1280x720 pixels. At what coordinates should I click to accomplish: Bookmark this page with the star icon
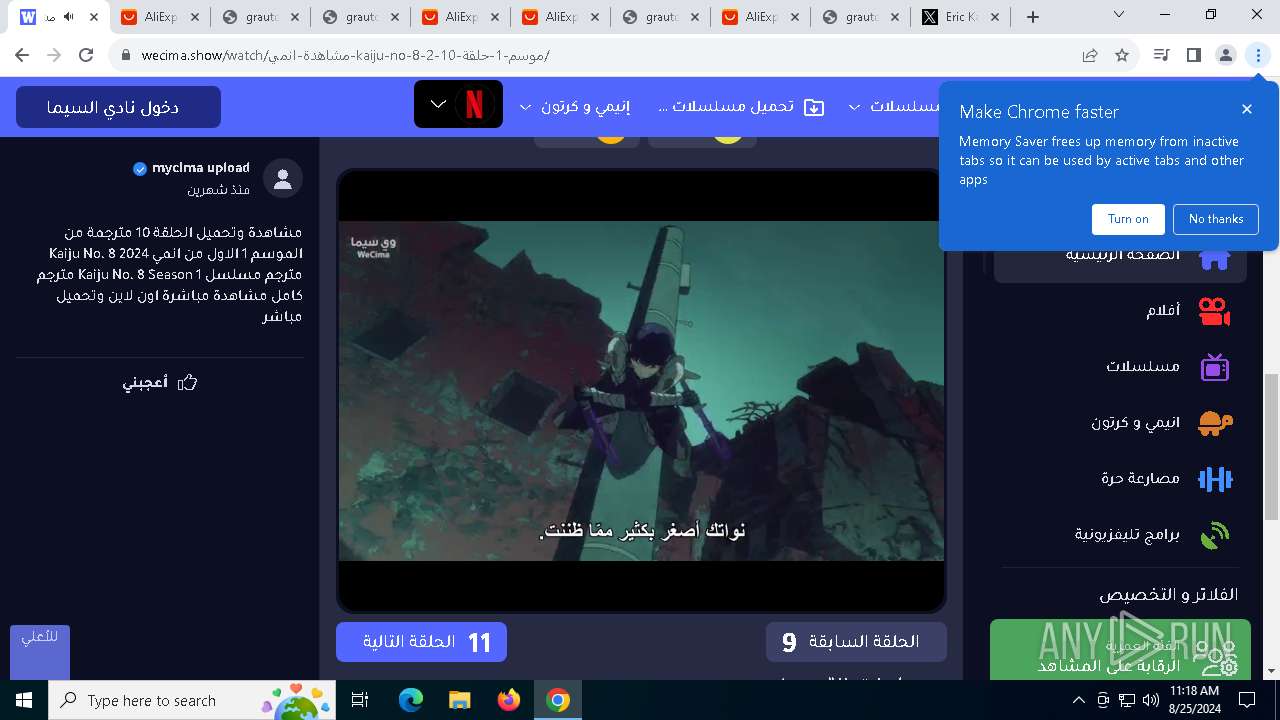(1122, 55)
